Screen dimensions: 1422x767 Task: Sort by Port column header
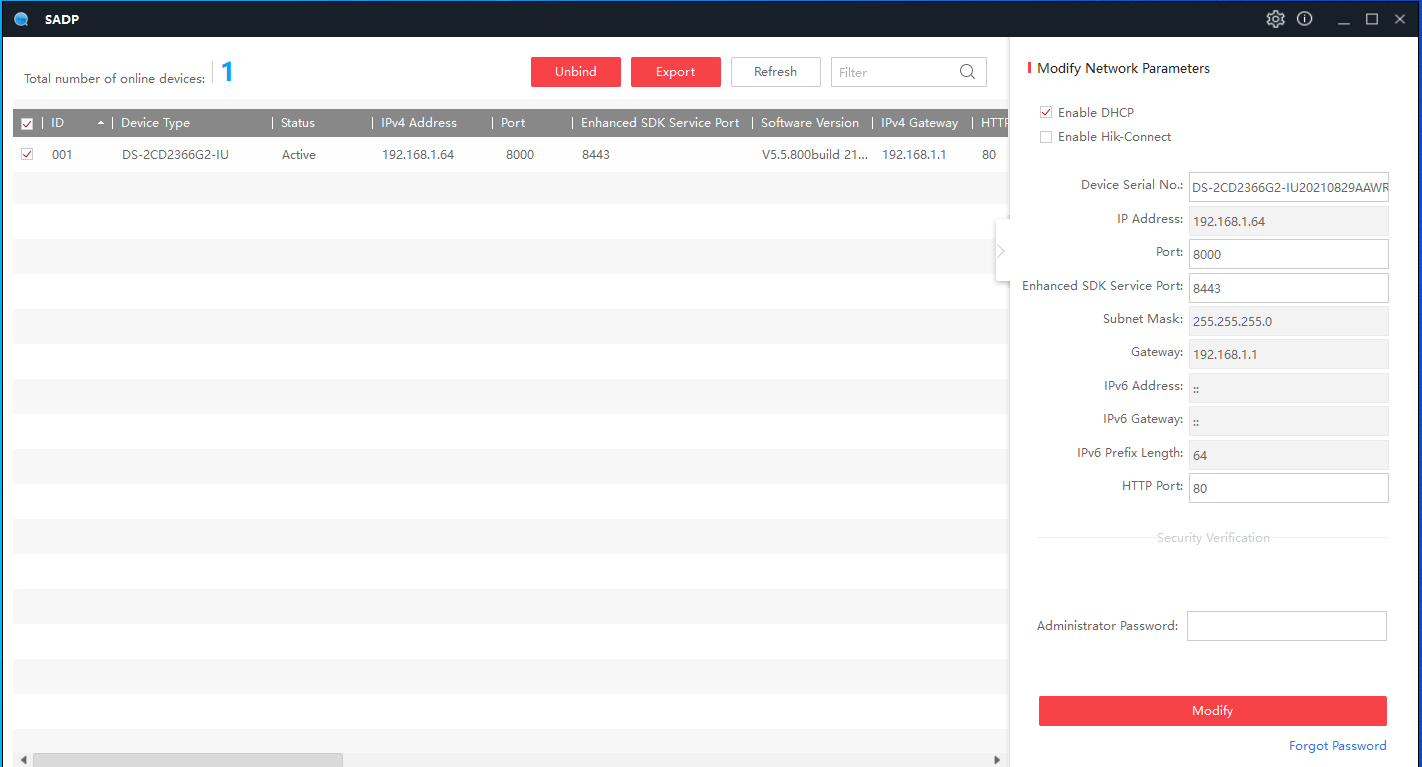tap(513, 123)
